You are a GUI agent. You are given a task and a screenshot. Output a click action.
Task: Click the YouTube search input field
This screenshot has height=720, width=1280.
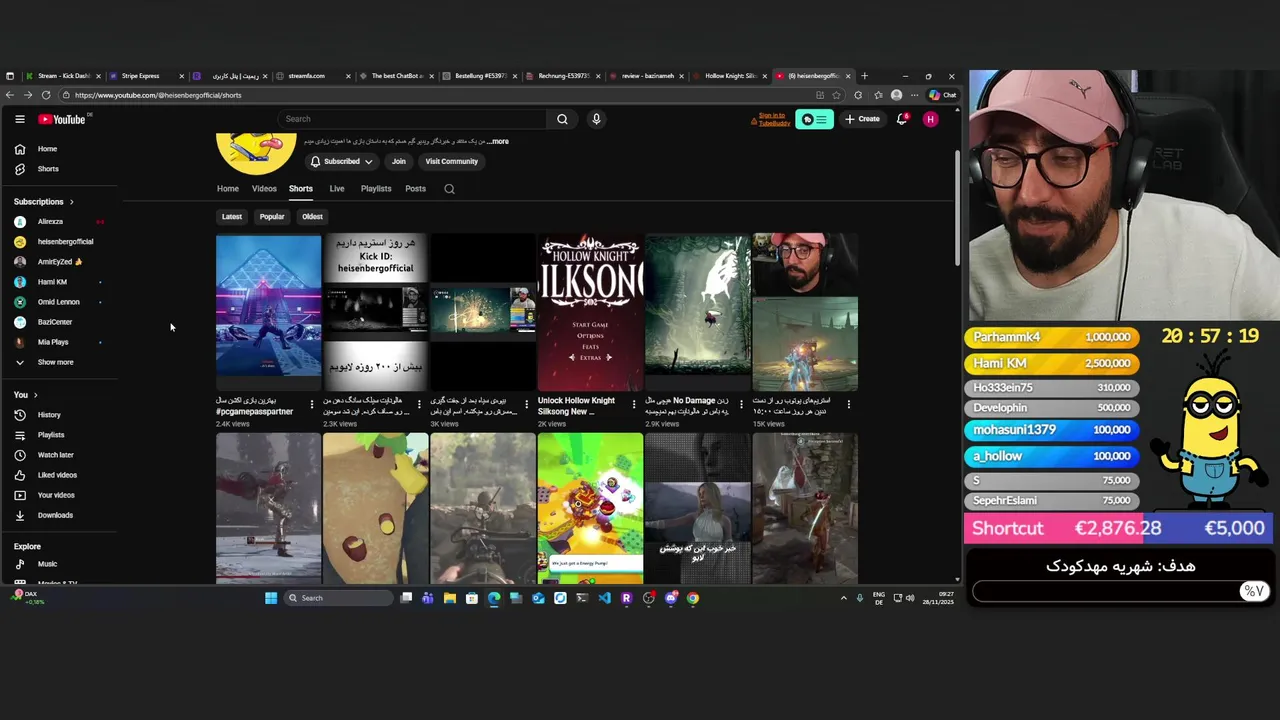tap(412, 119)
